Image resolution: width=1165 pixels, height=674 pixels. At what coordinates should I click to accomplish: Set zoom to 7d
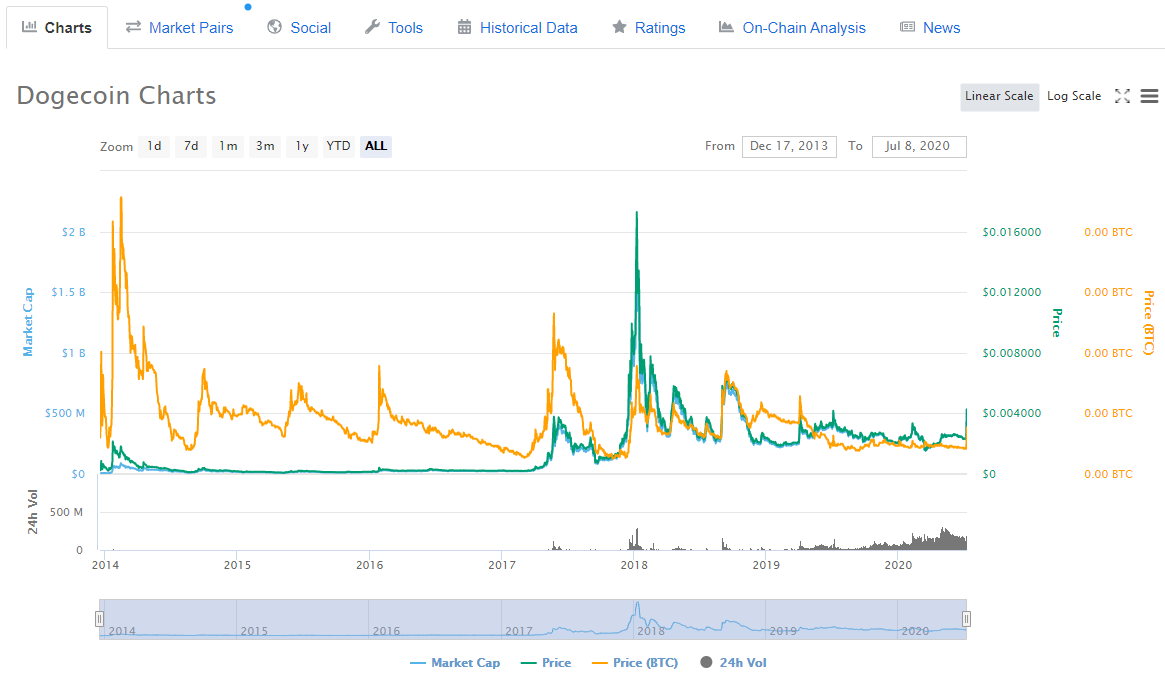tap(191, 146)
